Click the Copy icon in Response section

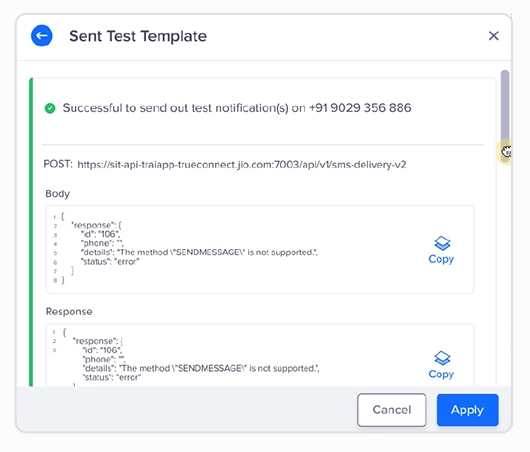(x=442, y=358)
